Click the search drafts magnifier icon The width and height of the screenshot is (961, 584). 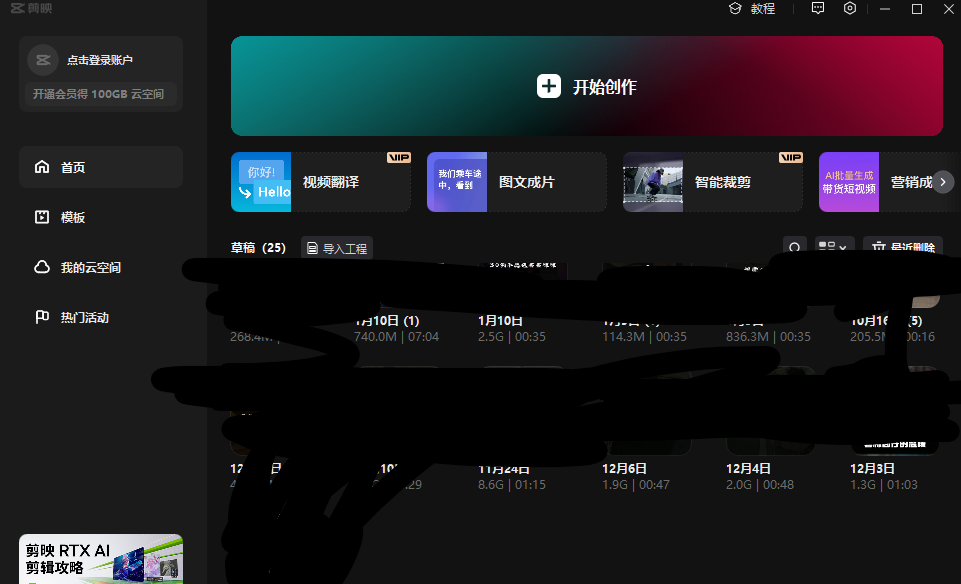click(794, 247)
